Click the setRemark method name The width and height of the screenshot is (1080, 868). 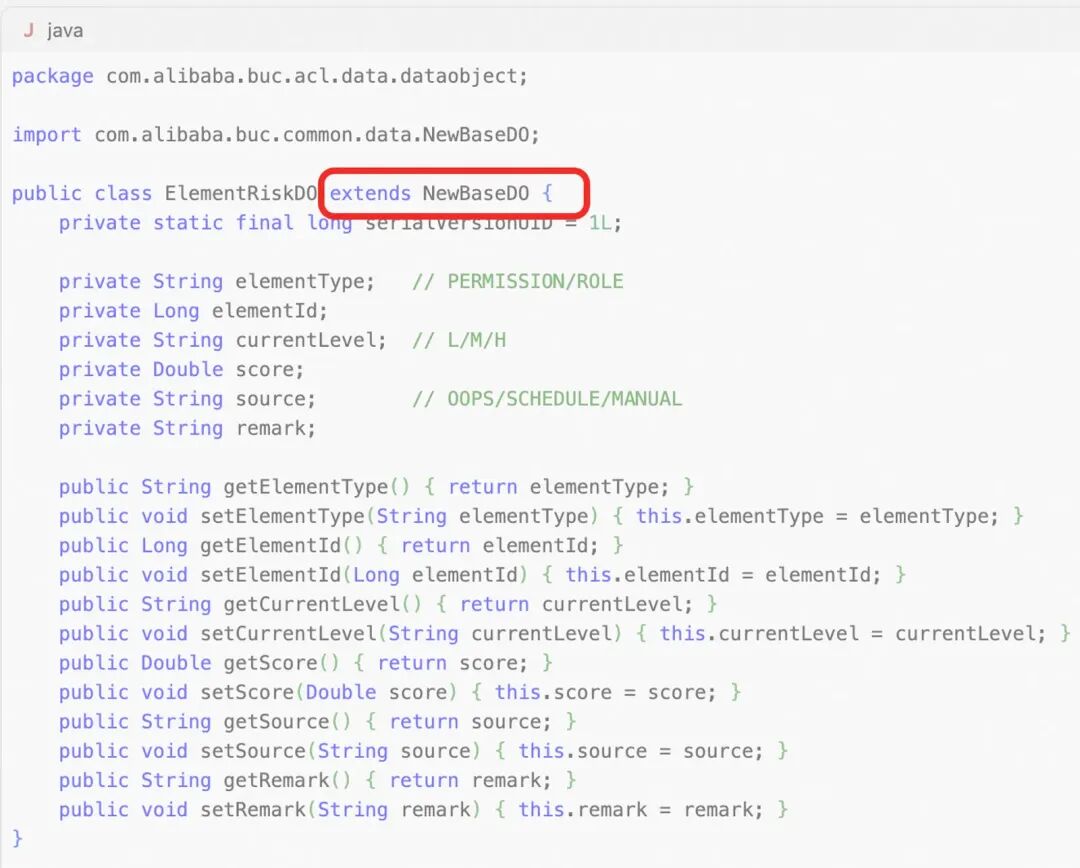(252, 809)
